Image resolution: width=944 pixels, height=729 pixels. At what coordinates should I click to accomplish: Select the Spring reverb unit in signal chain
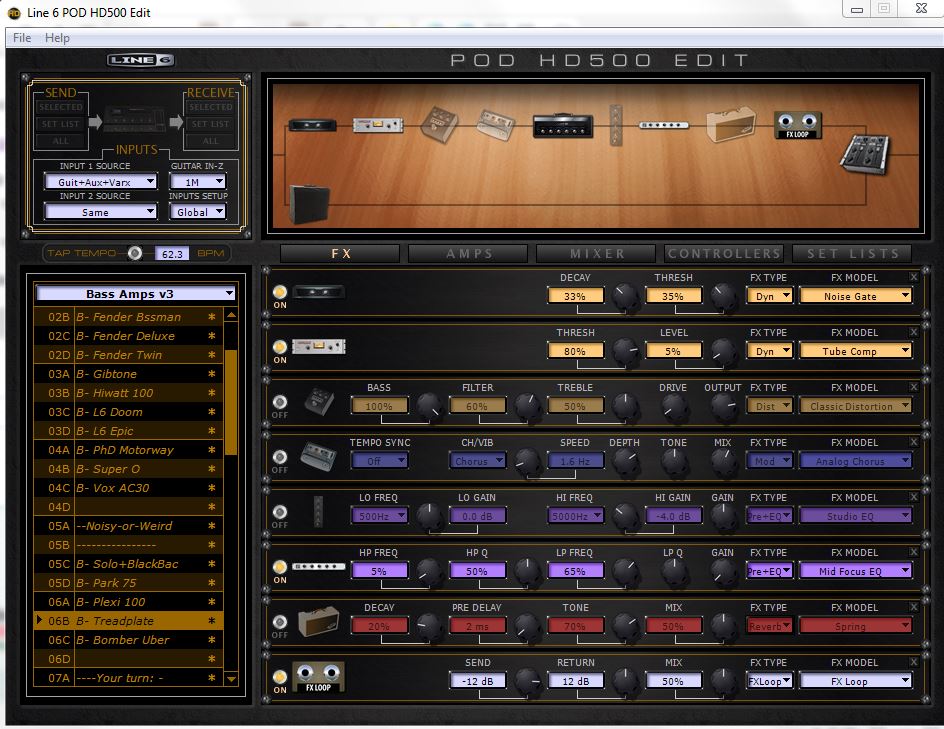[730, 125]
